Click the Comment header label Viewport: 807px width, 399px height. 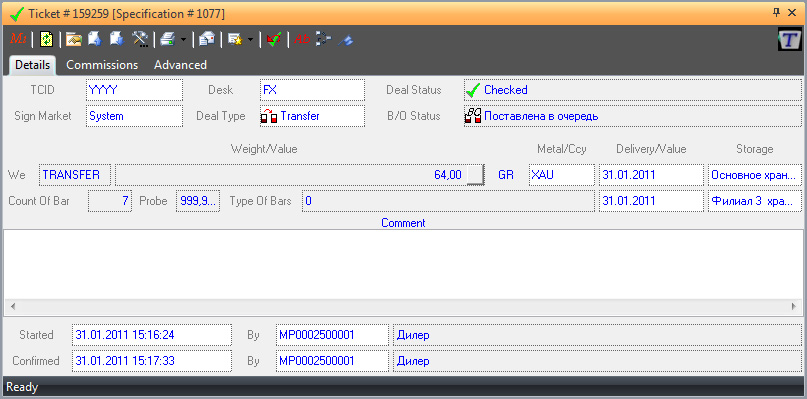(x=403, y=223)
